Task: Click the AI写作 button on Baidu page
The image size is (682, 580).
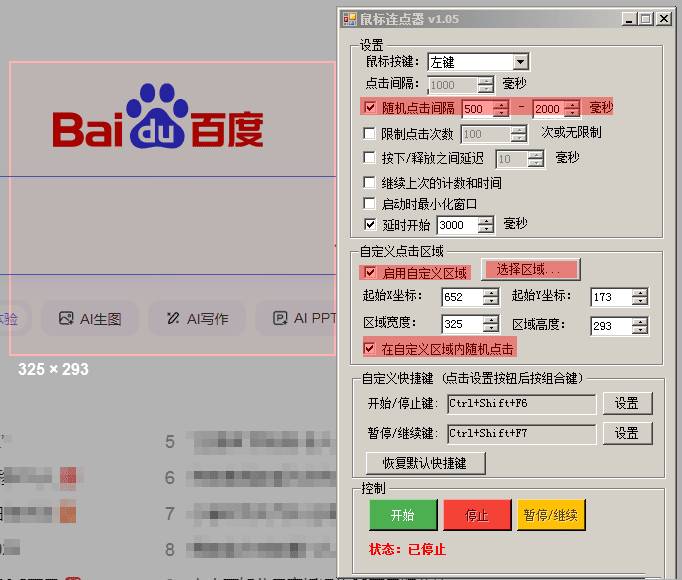Action: pyautogui.click(x=197, y=318)
